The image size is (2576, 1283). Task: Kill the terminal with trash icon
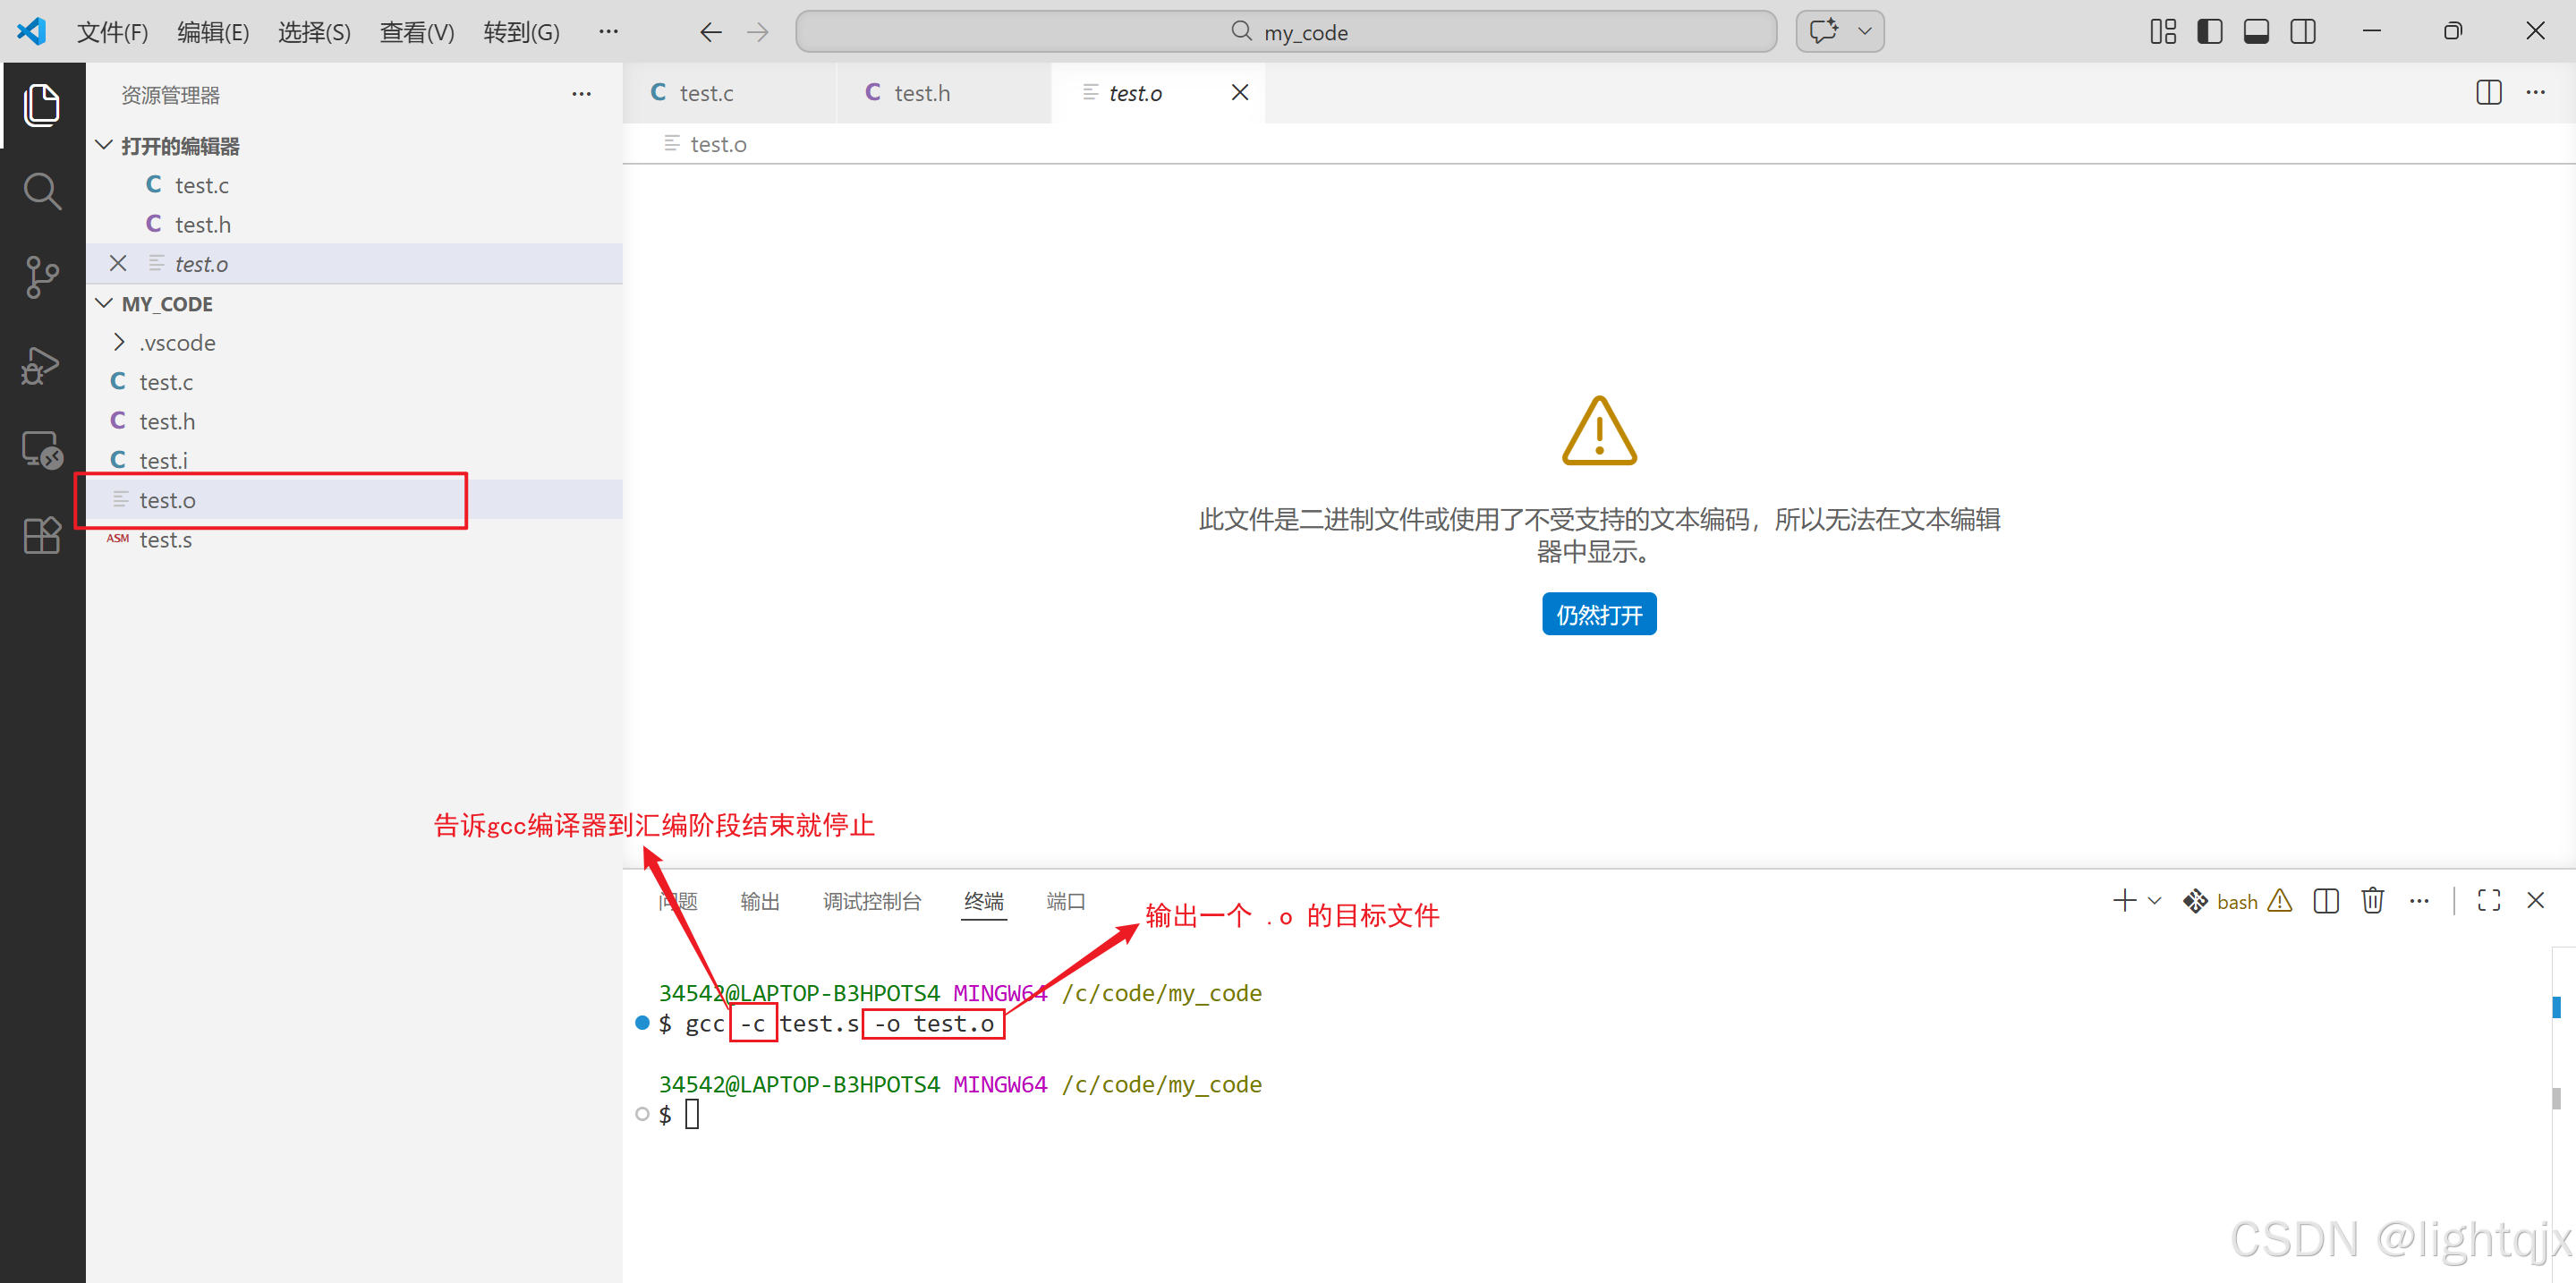click(x=2373, y=900)
